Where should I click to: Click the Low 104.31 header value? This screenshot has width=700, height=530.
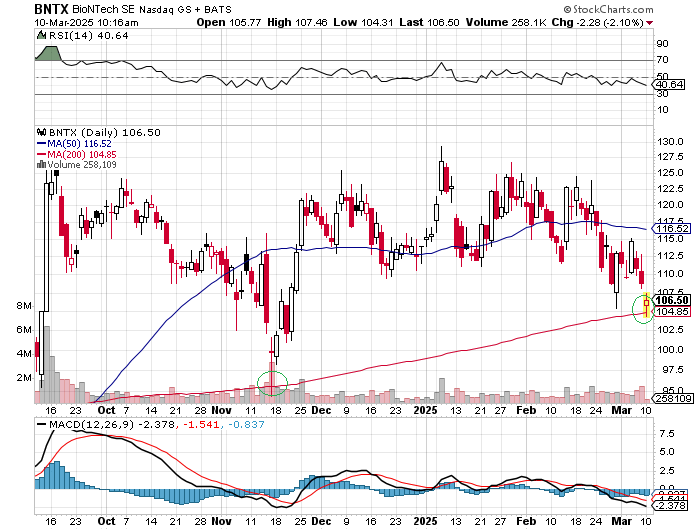[x=363, y=22]
